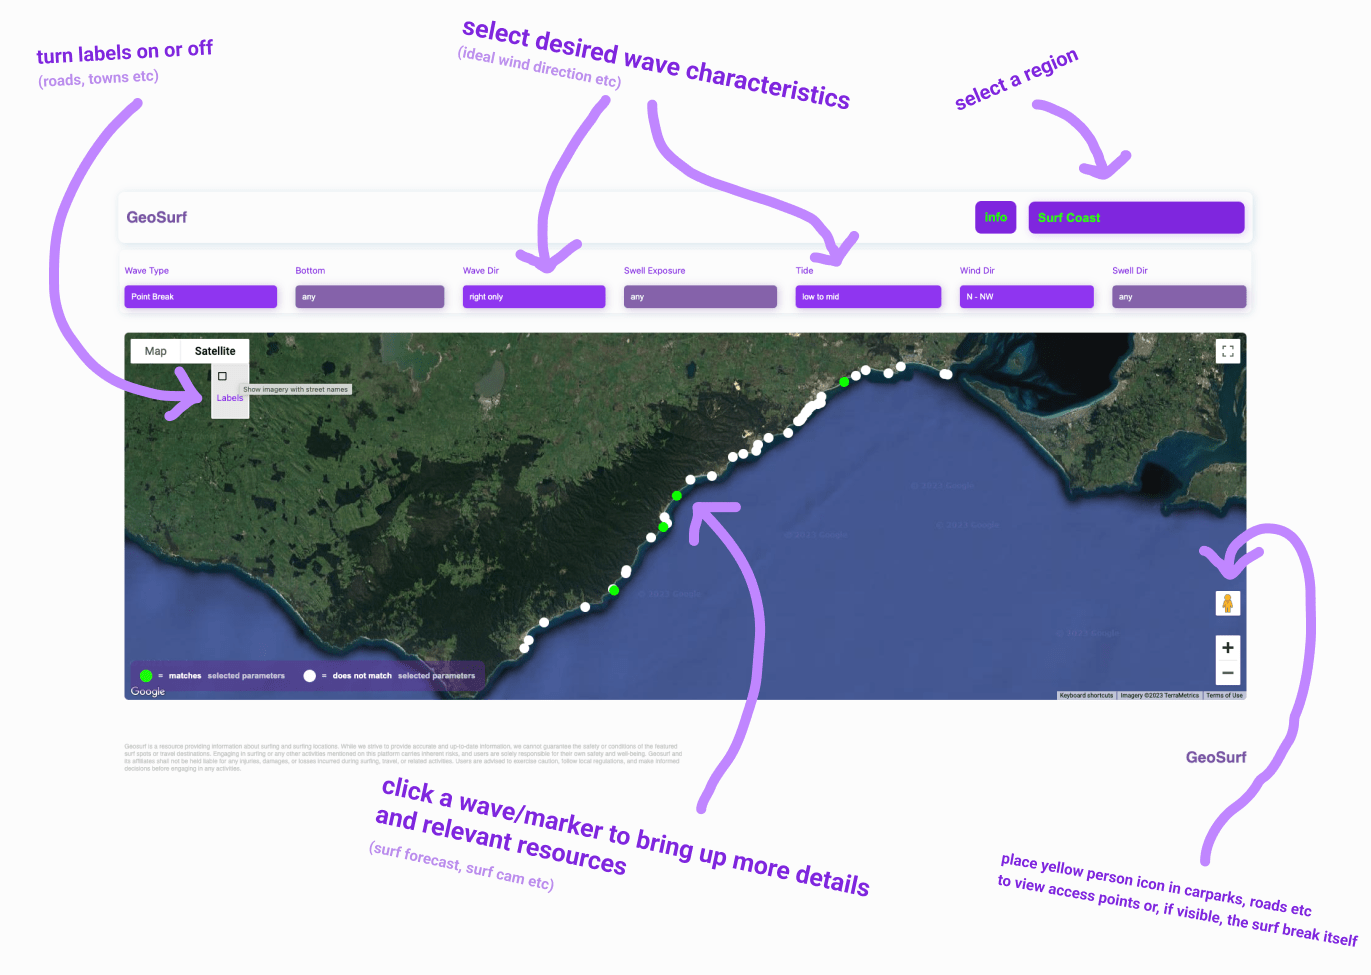This screenshot has width=1371, height=975.
Task: Click the easternmost white wave marker
Action: [x=946, y=374]
